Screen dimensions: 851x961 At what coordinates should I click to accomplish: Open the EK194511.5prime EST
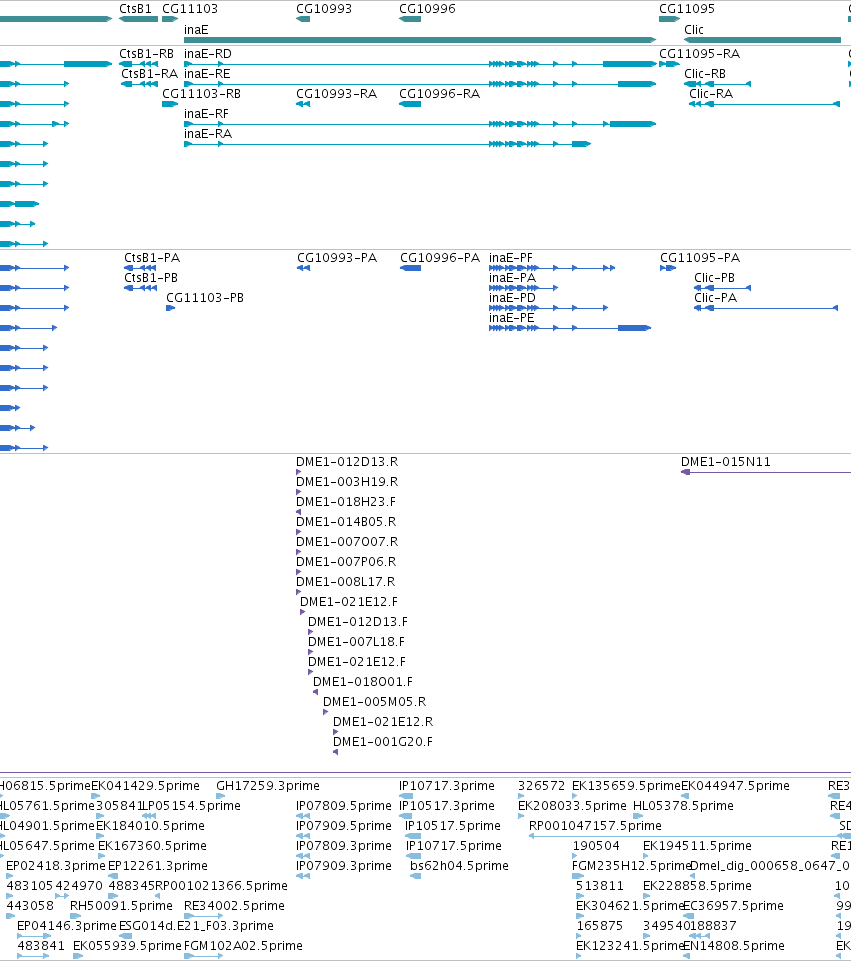point(646,856)
